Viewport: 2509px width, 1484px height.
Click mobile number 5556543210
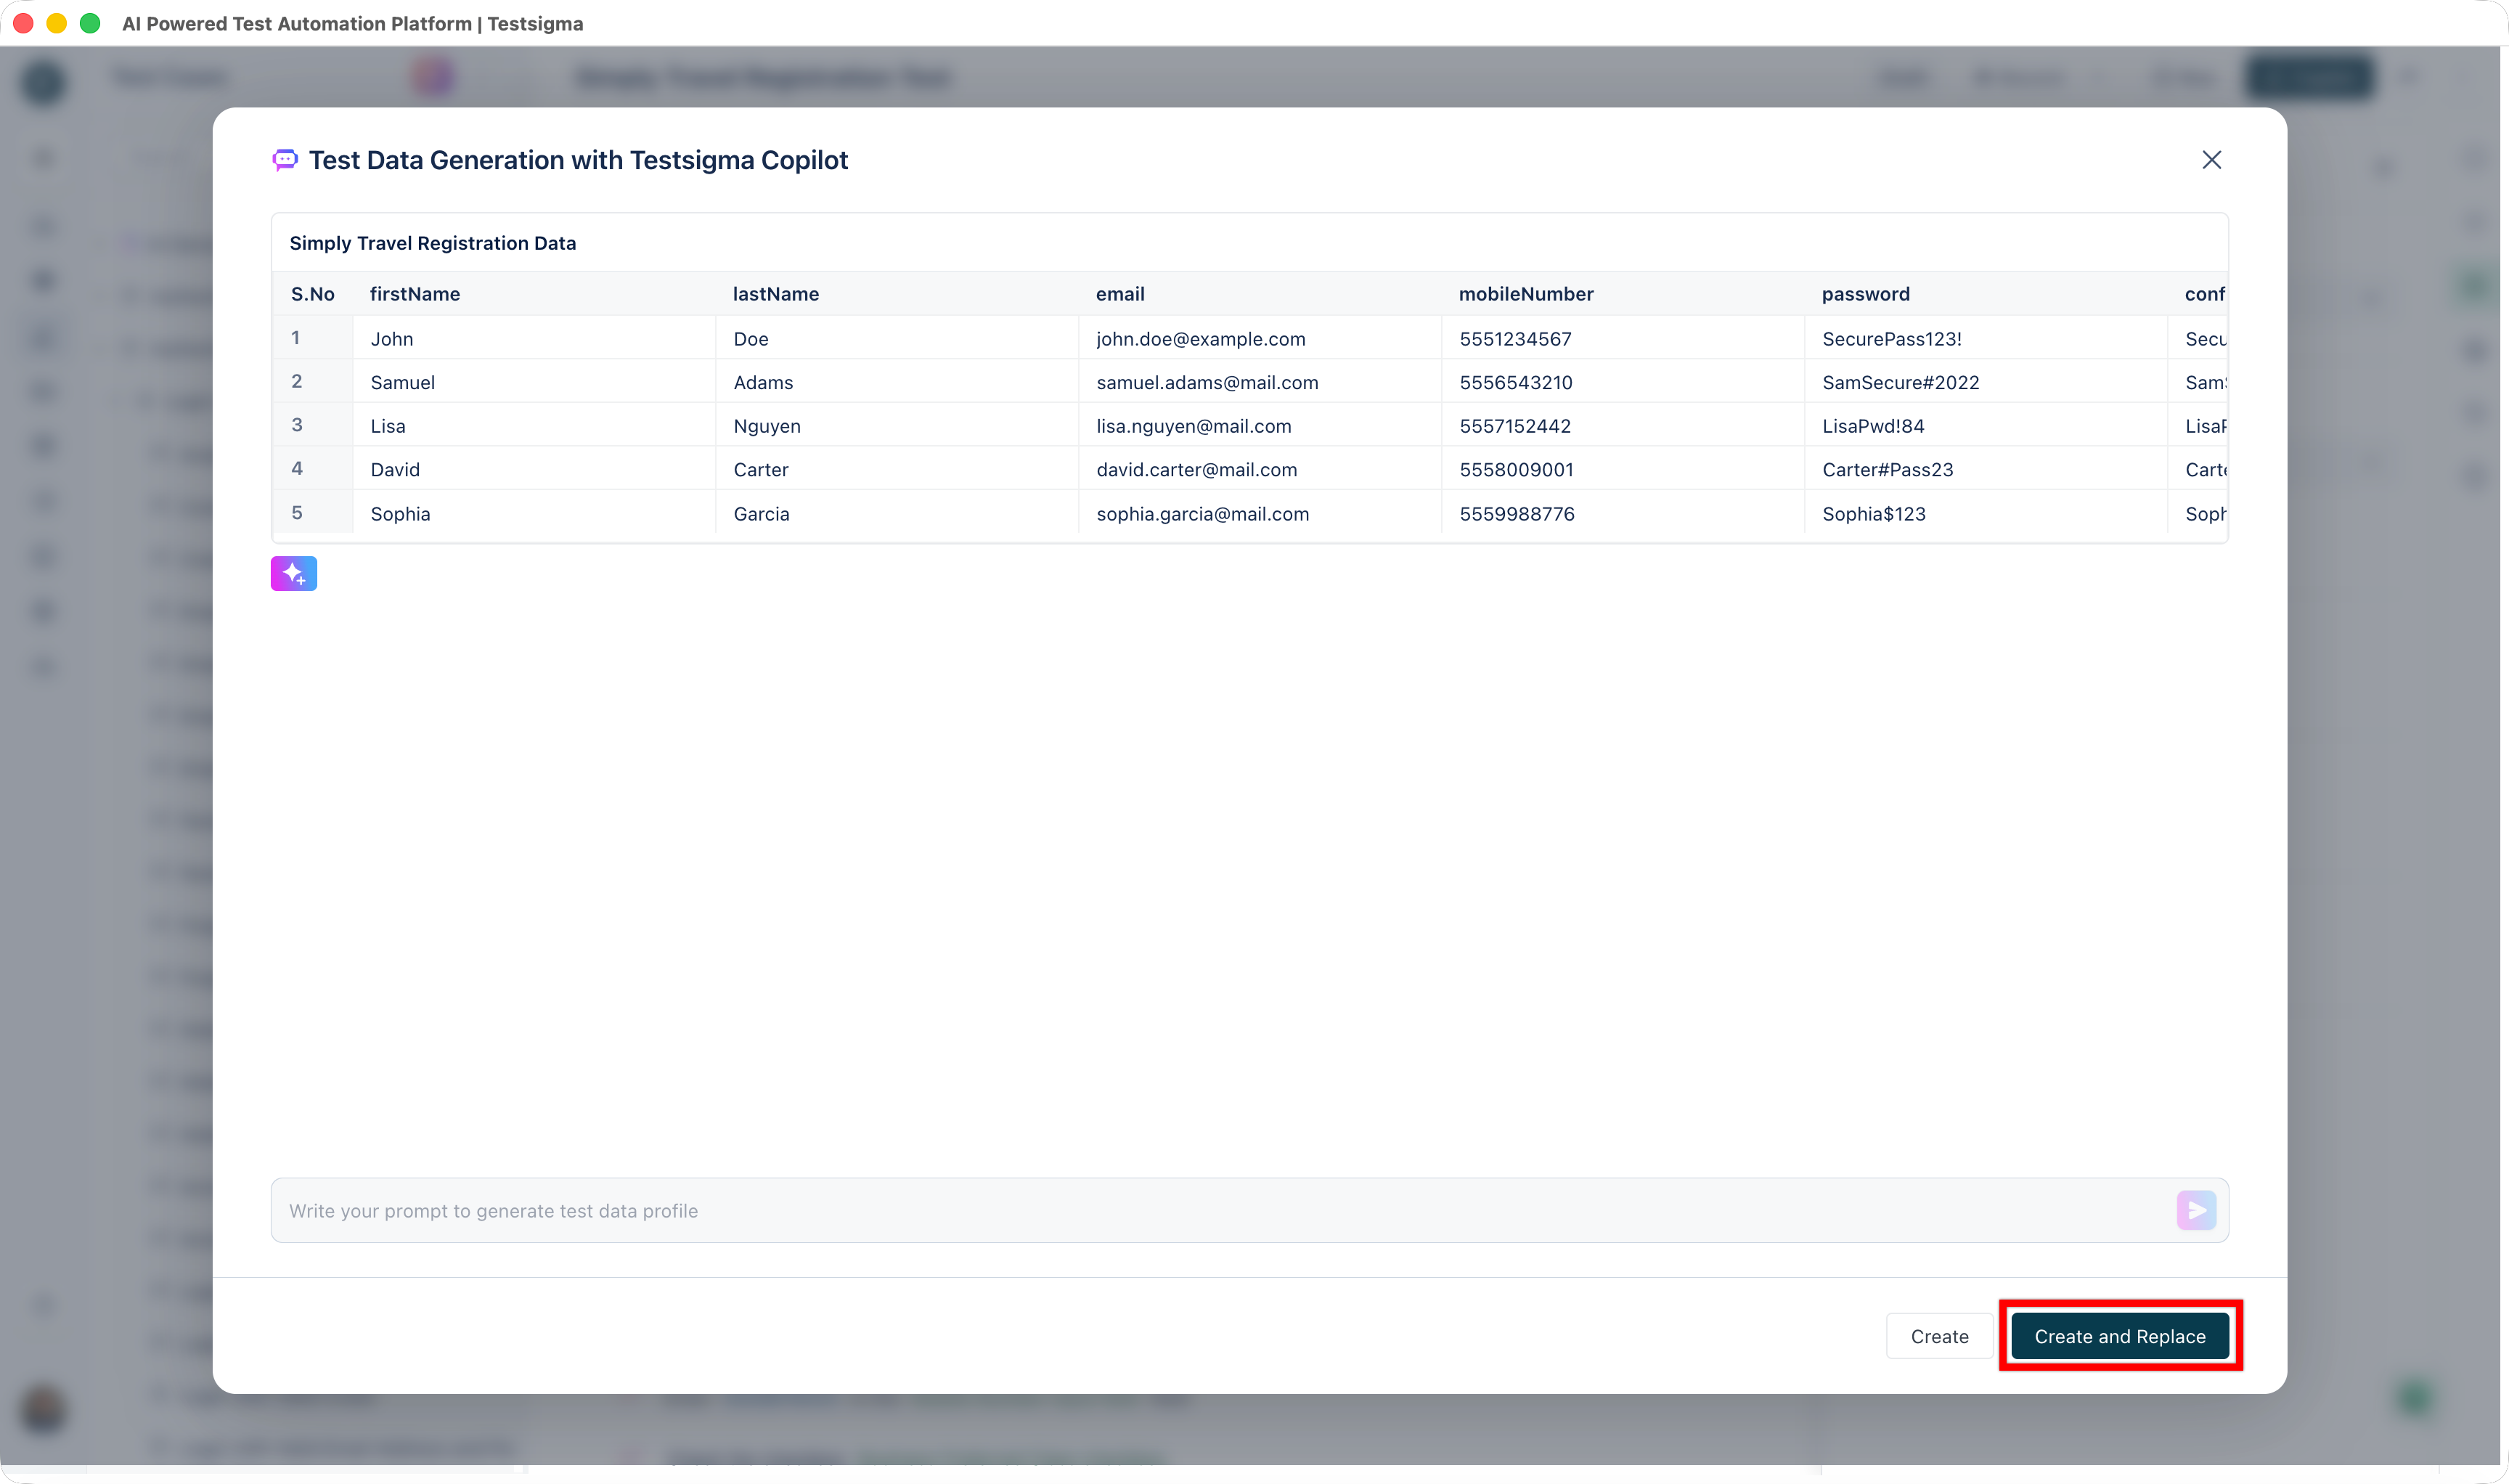pyautogui.click(x=1623, y=382)
